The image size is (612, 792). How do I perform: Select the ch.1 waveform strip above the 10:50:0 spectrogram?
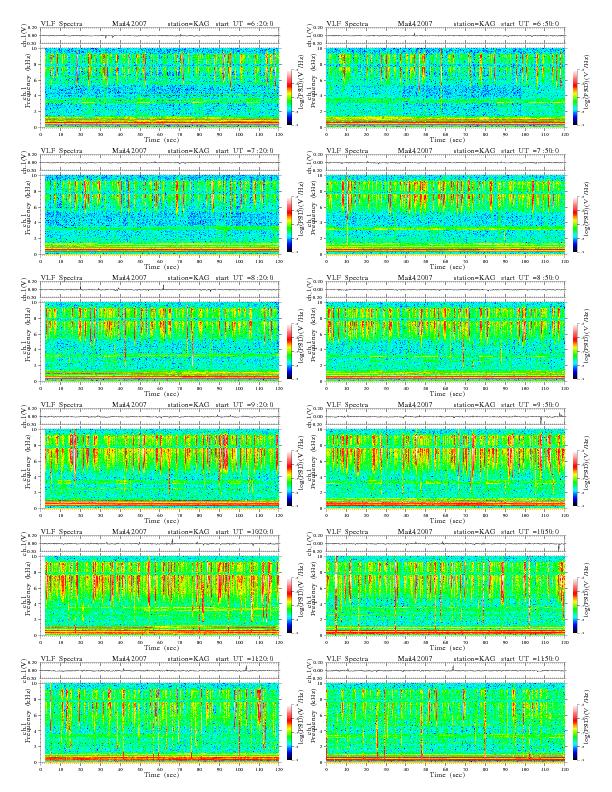(445, 543)
